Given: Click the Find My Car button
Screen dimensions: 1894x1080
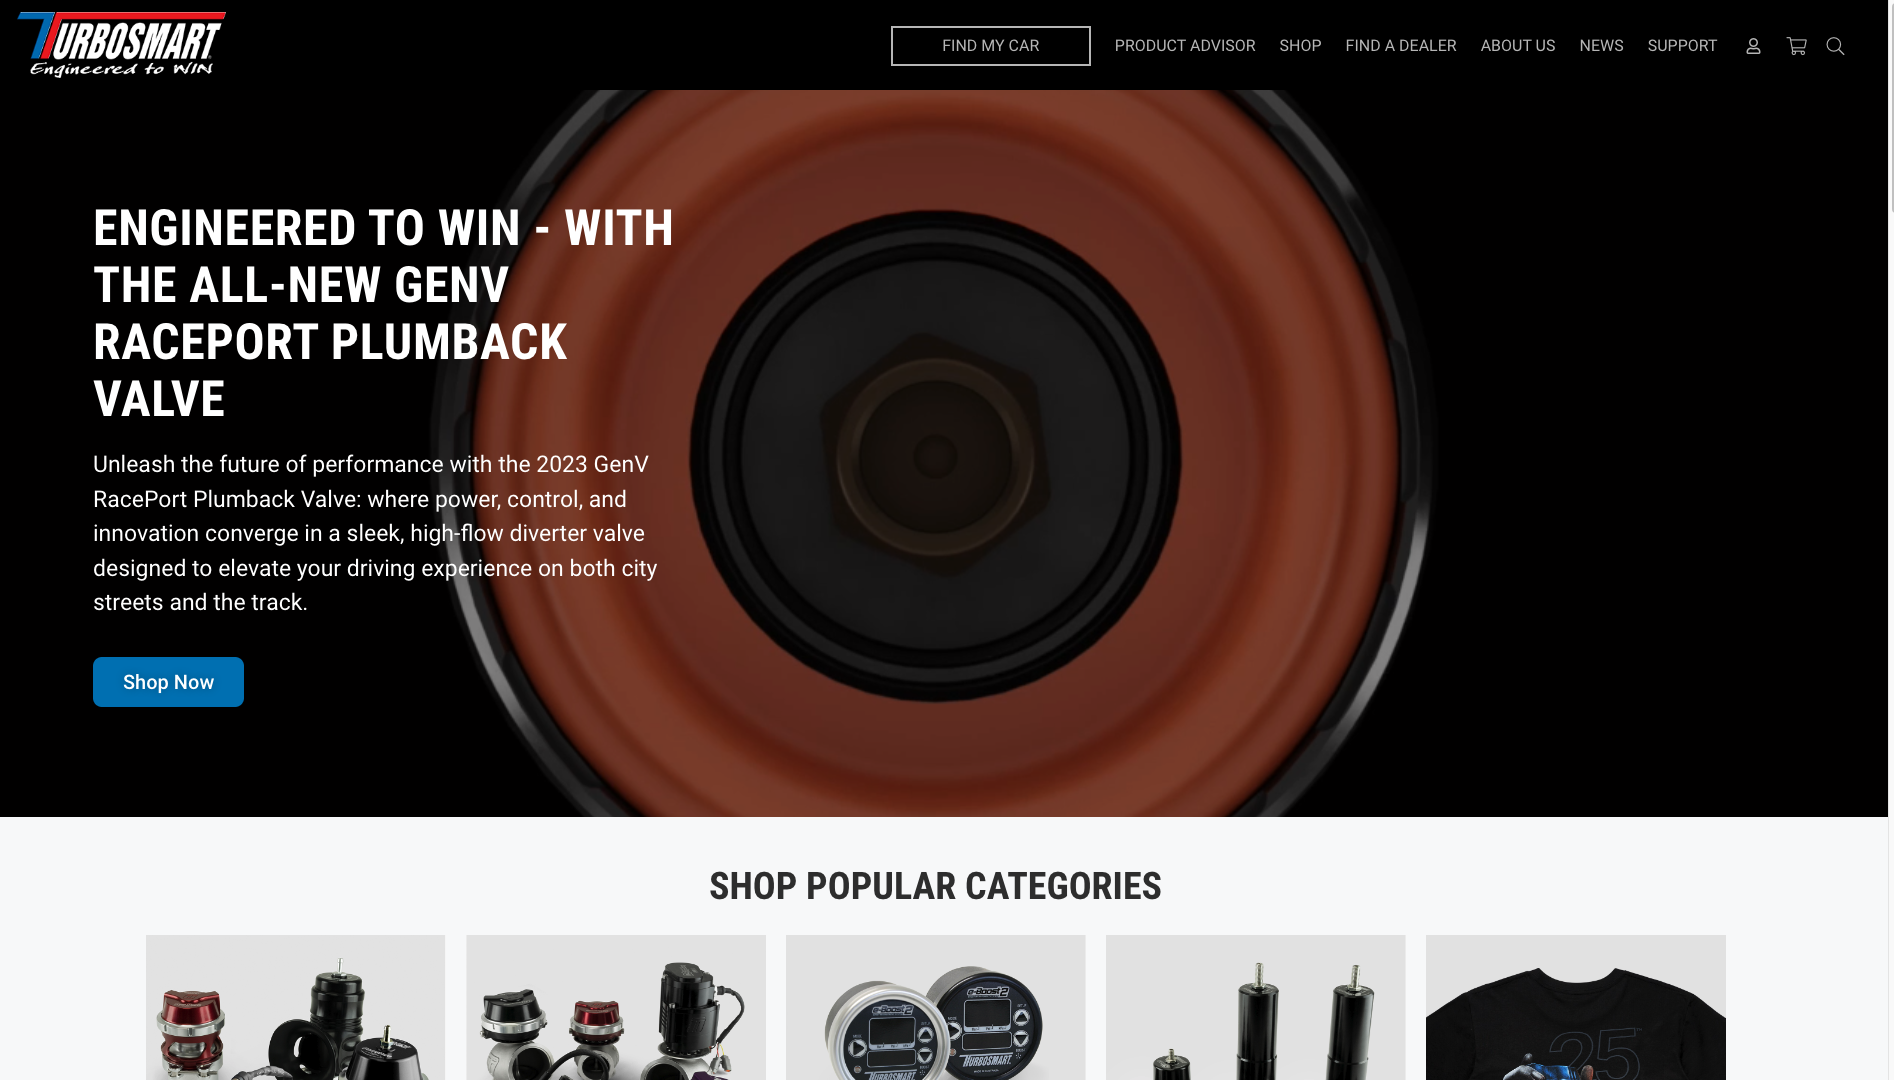Looking at the screenshot, I should [990, 46].
